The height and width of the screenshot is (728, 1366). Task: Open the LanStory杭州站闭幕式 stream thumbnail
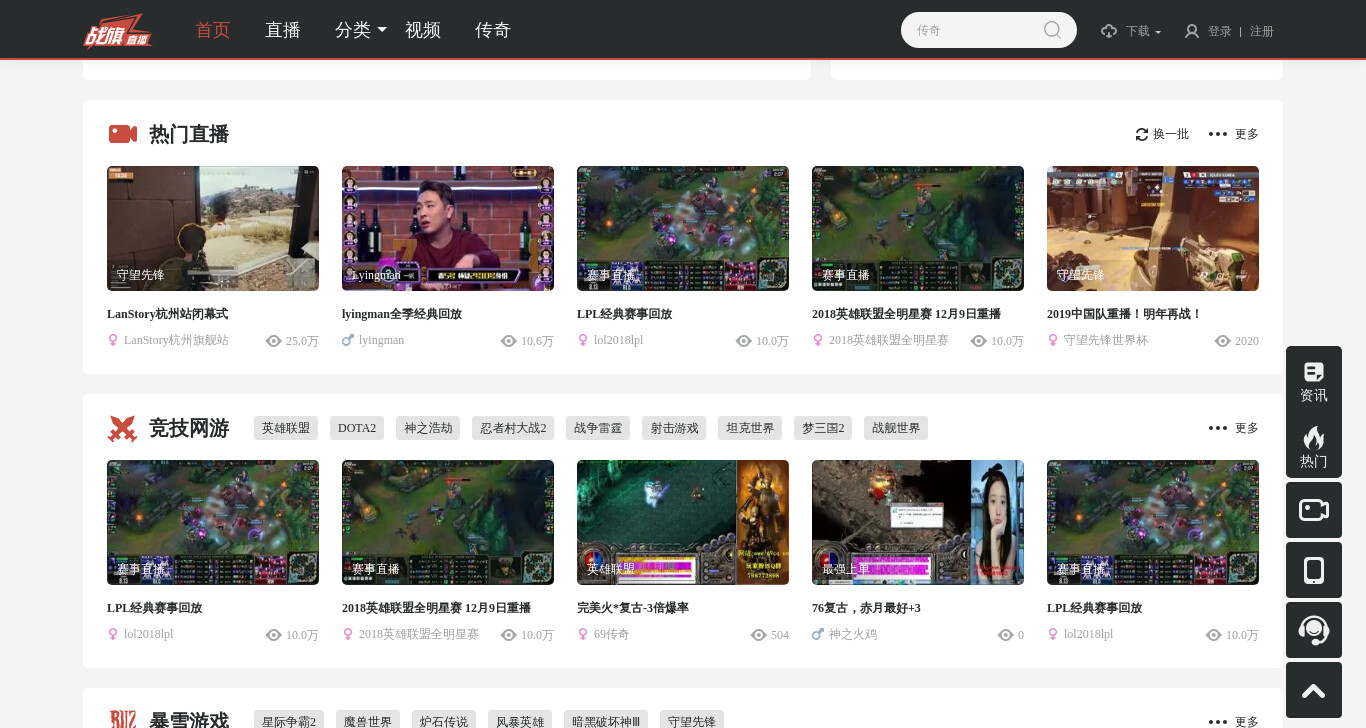click(x=213, y=228)
